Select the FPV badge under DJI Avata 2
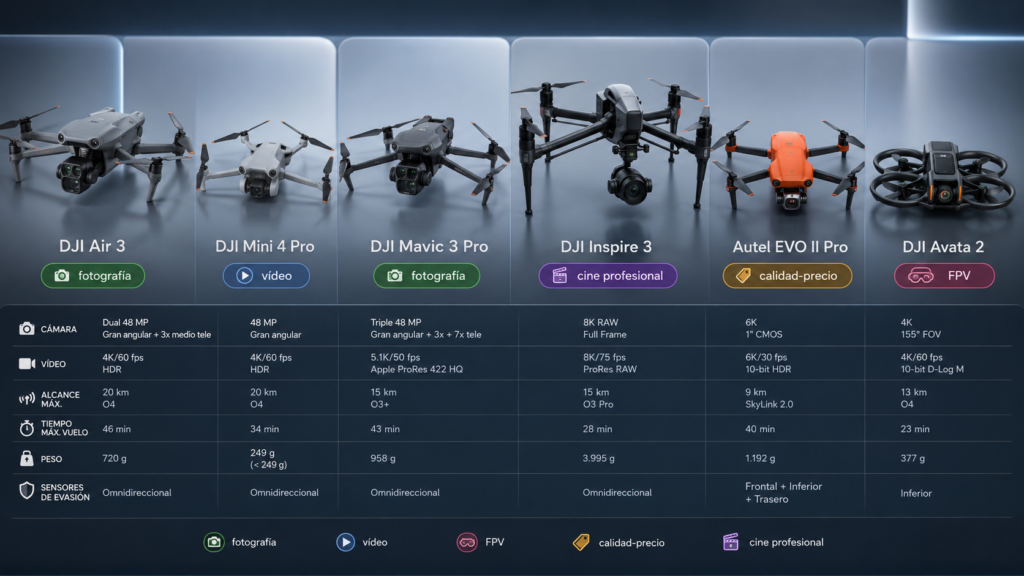Screen dimensions: 1024x576 pyautogui.click(x=944, y=276)
